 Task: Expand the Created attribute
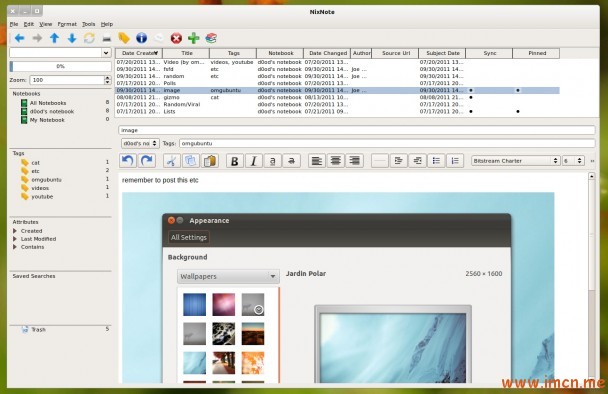pyautogui.click(x=15, y=231)
